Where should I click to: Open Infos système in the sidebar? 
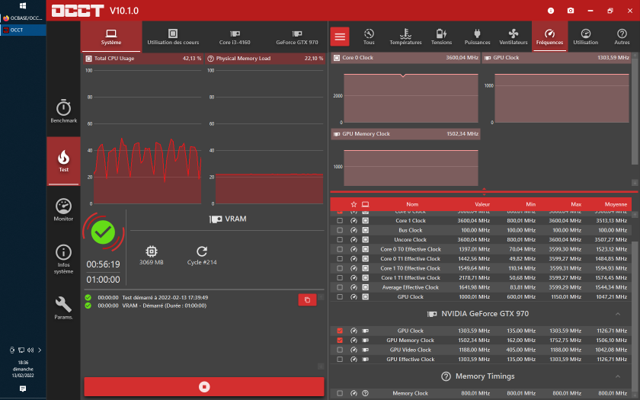click(63, 259)
